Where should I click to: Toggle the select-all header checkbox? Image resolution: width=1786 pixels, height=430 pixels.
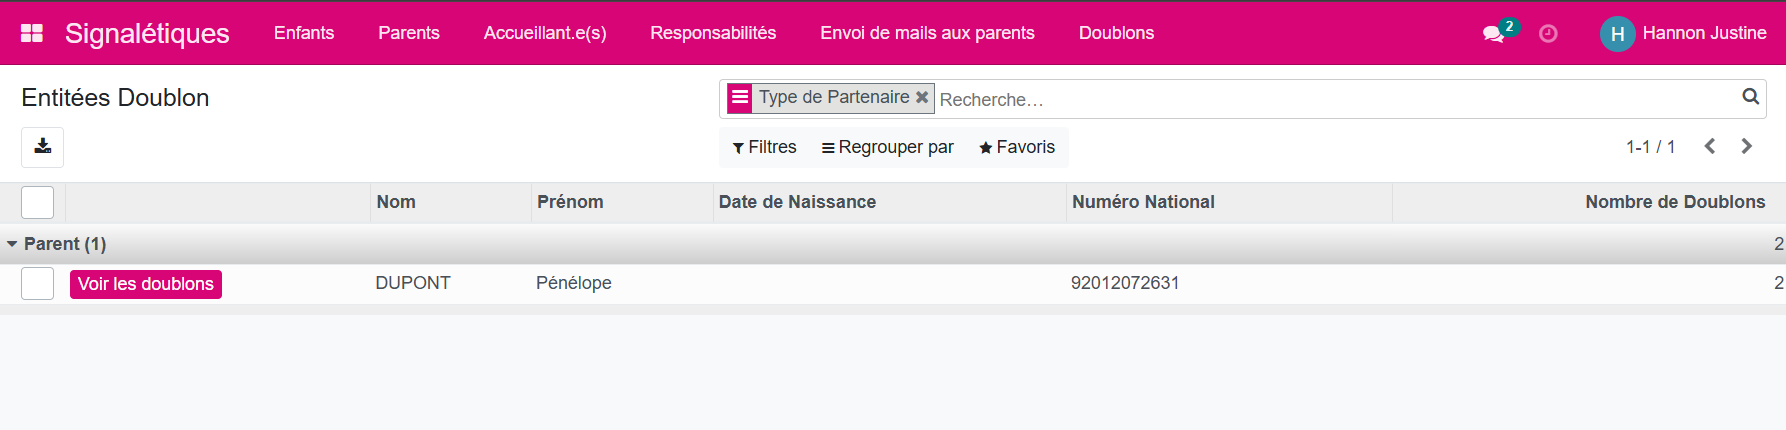(37, 202)
